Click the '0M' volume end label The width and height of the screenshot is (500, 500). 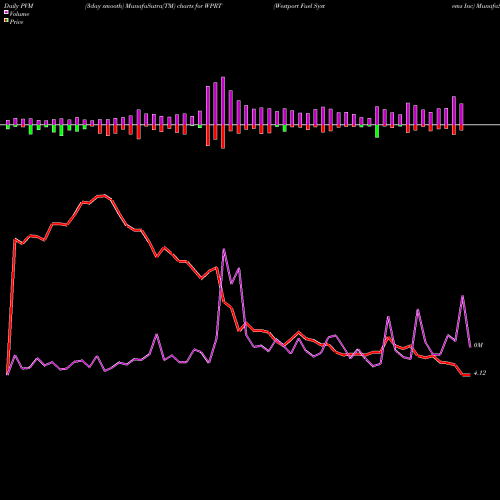click(x=478, y=345)
